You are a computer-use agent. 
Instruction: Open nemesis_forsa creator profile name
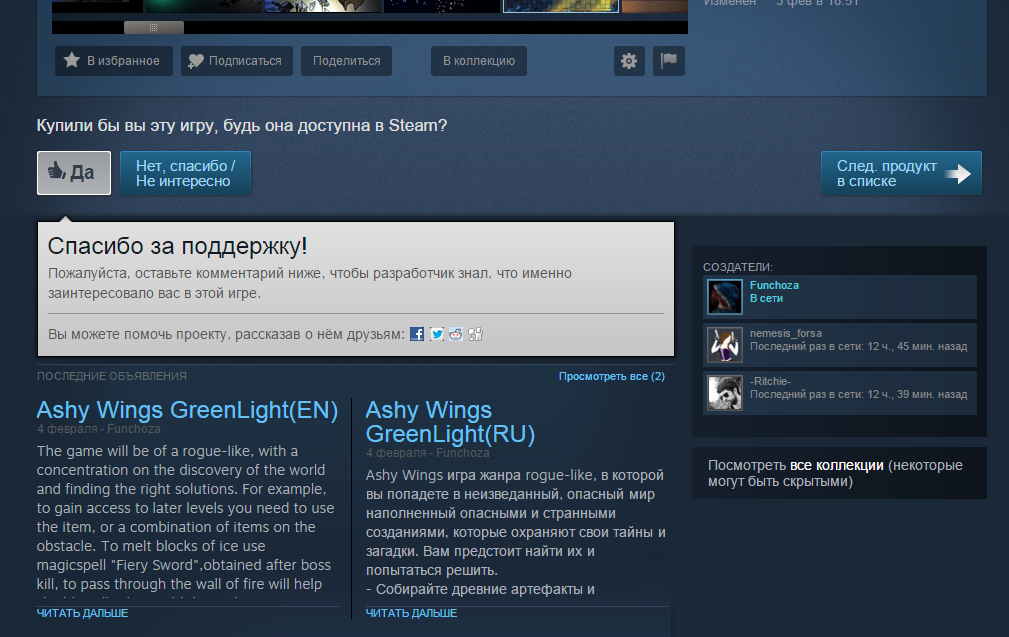[x=786, y=333]
